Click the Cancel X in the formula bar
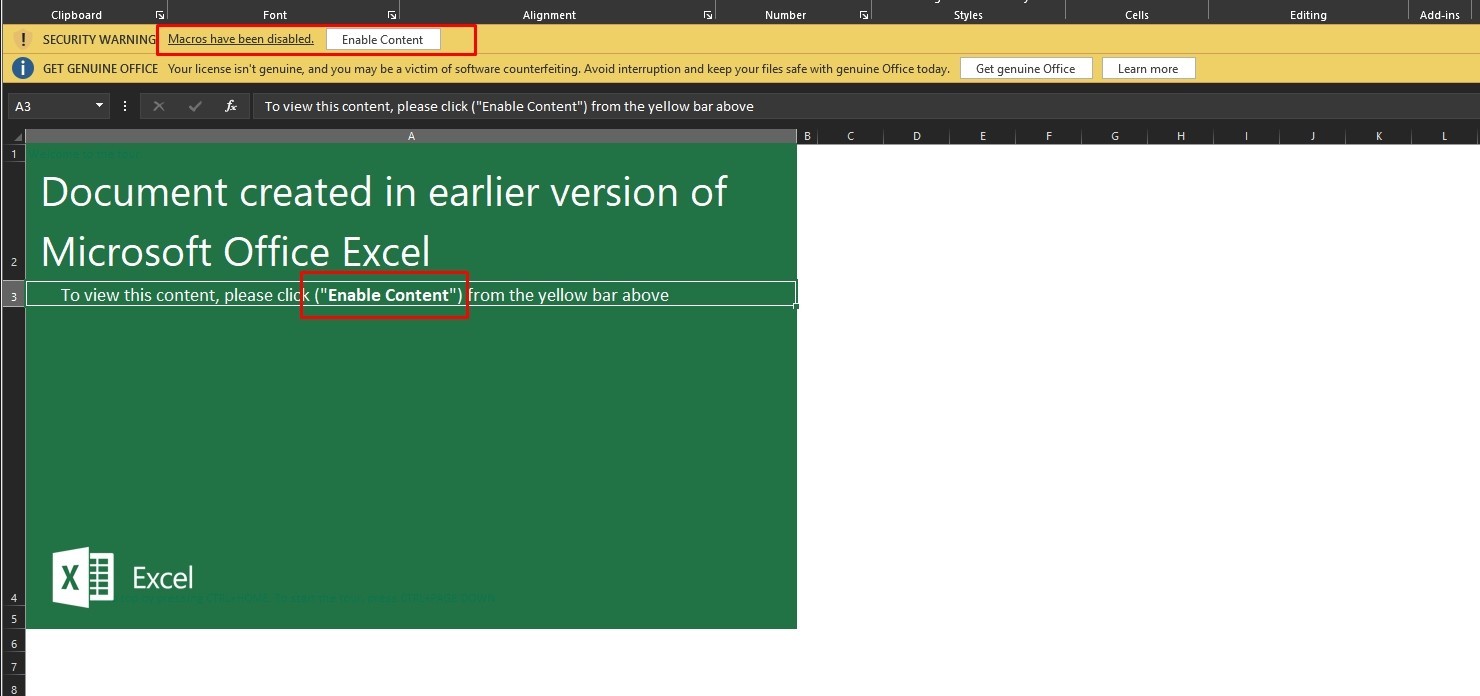The height and width of the screenshot is (696, 1480). click(x=158, y=106)
